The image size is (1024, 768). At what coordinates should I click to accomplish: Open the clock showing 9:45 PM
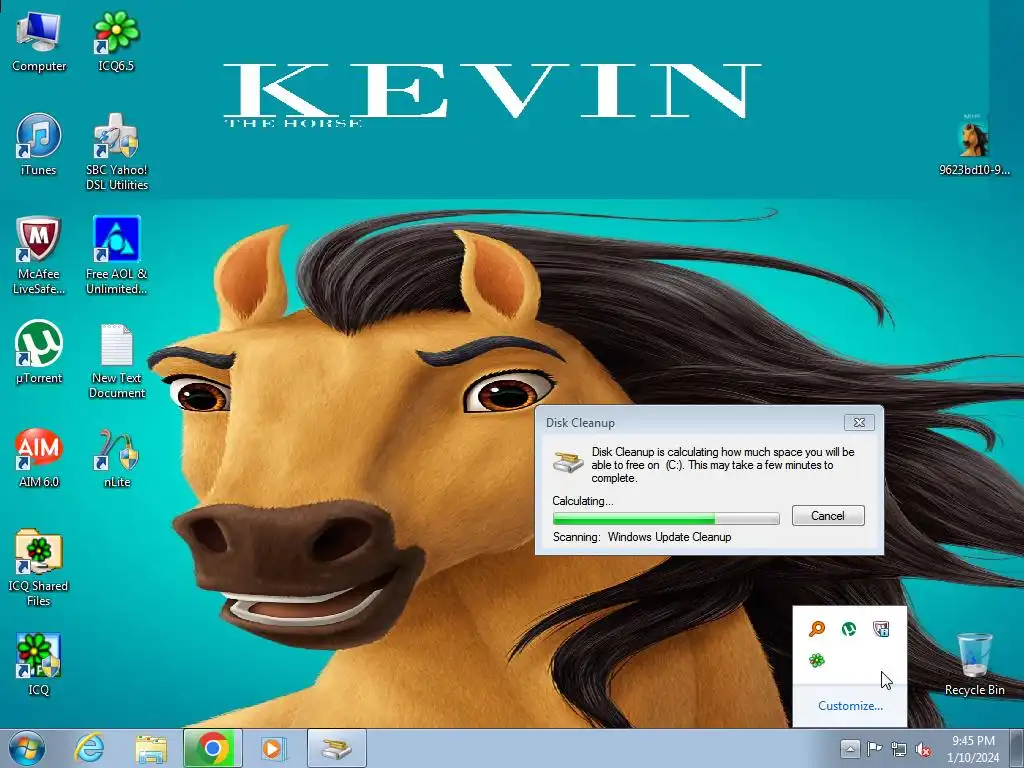[973, 749]
